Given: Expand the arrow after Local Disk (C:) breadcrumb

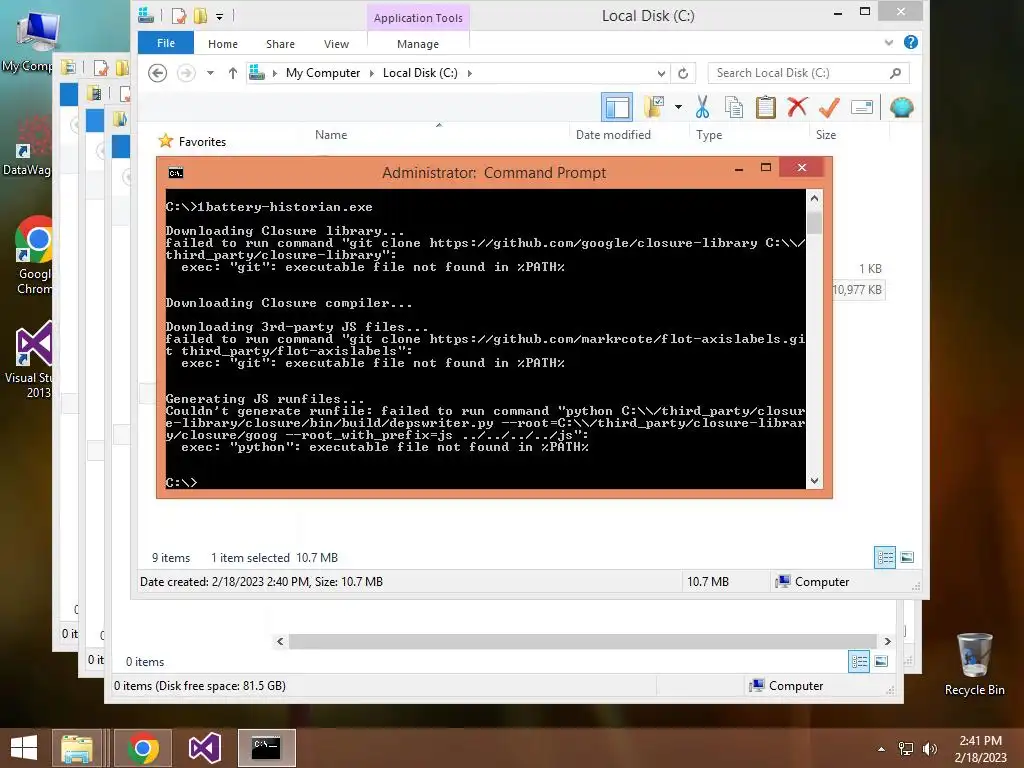Looking at the screenshot, I should 470,73.
